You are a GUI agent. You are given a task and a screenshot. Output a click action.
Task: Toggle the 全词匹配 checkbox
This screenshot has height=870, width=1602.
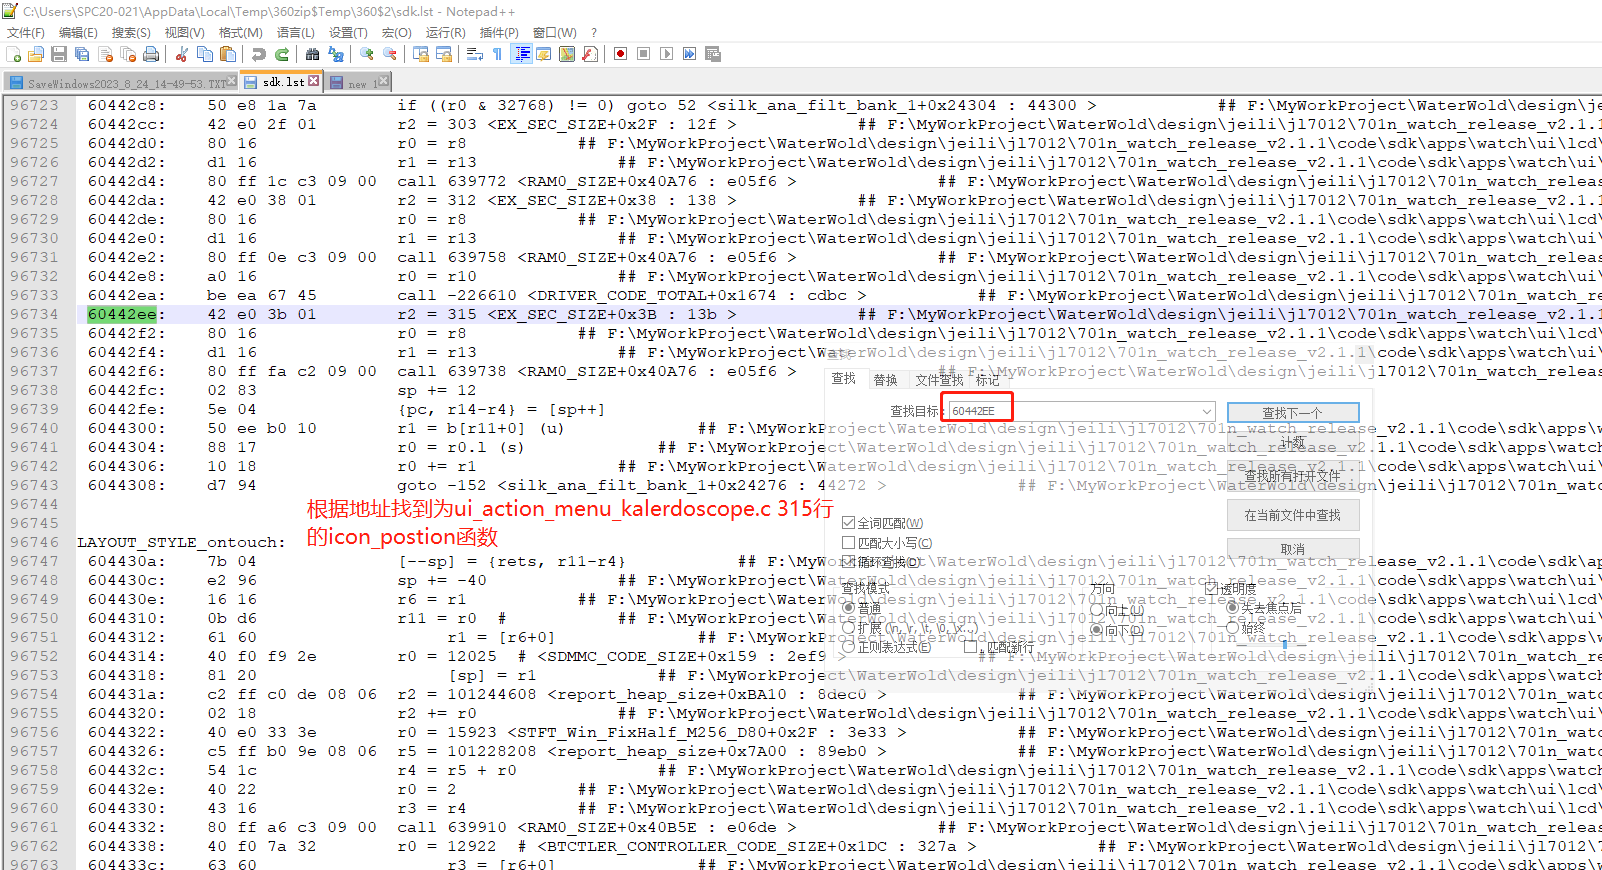849,523
